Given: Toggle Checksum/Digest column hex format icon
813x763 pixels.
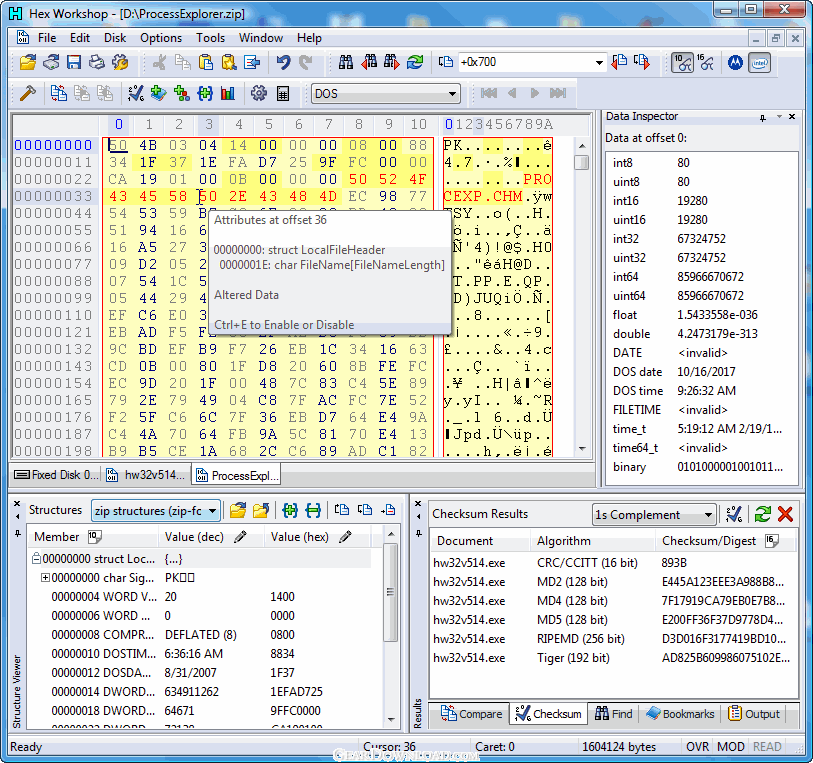Looking at the screenshot, I should [x=772, y=541].
